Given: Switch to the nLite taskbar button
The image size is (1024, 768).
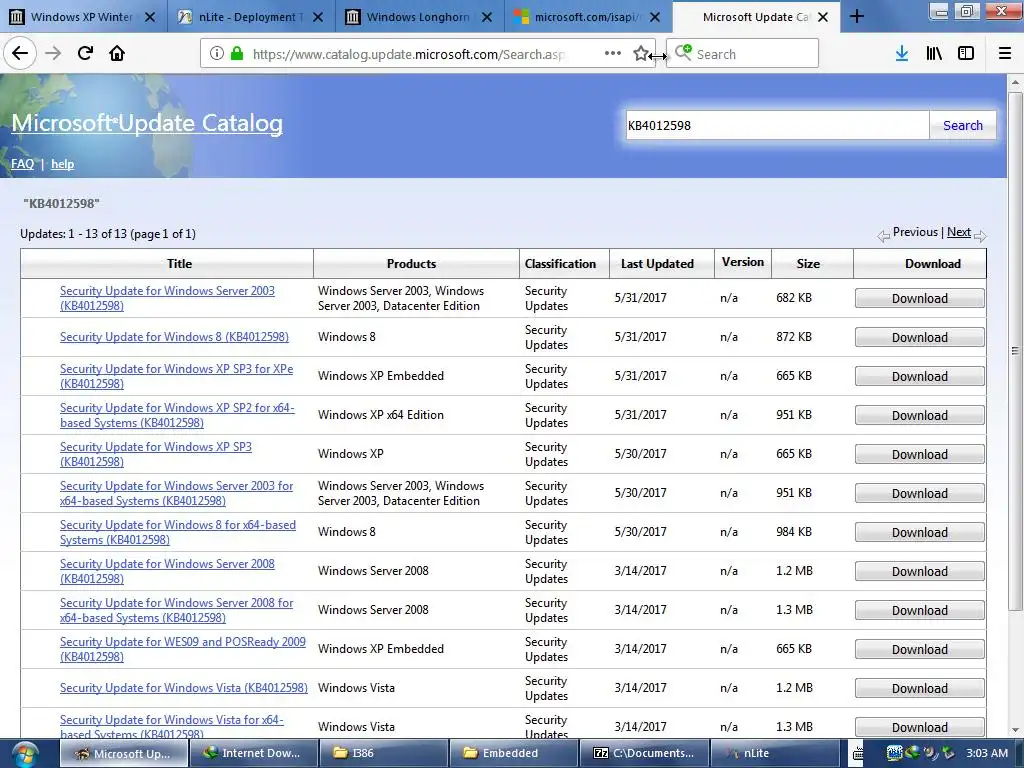Looking at the screenshot, I should pyautogui.click(x=775, y=753).
